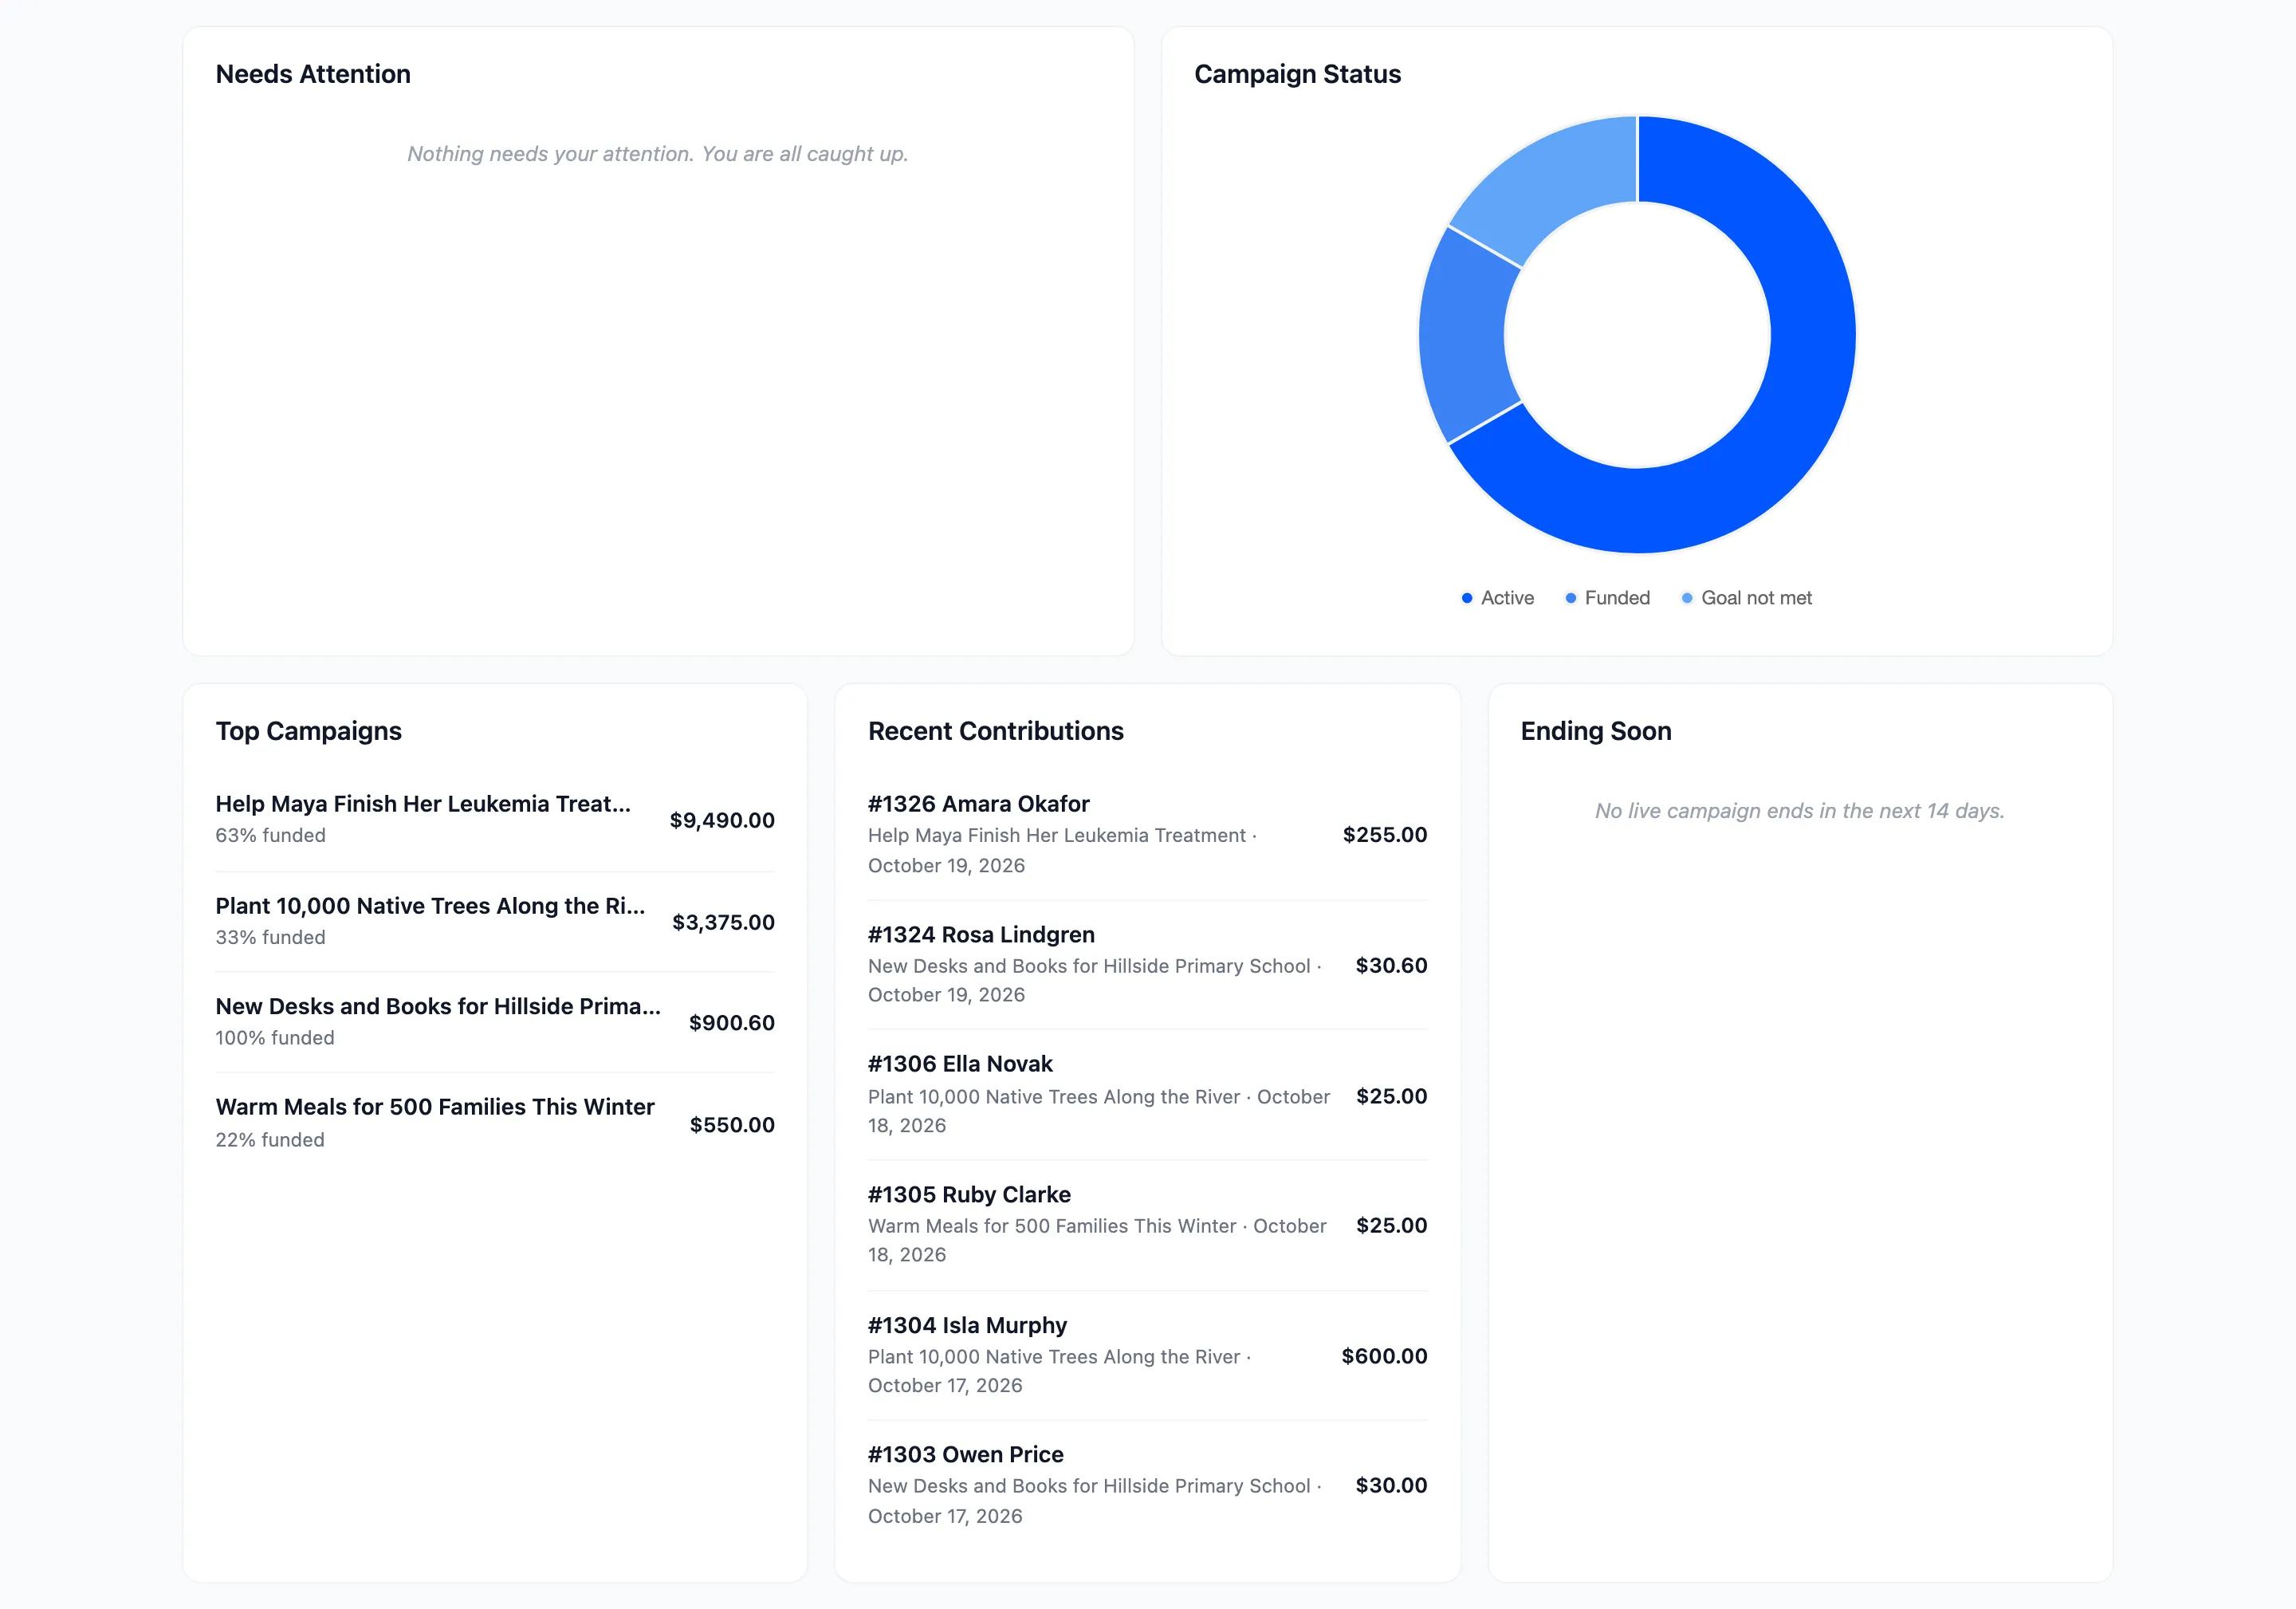Click the $30.60 contribution amount

1391,965
